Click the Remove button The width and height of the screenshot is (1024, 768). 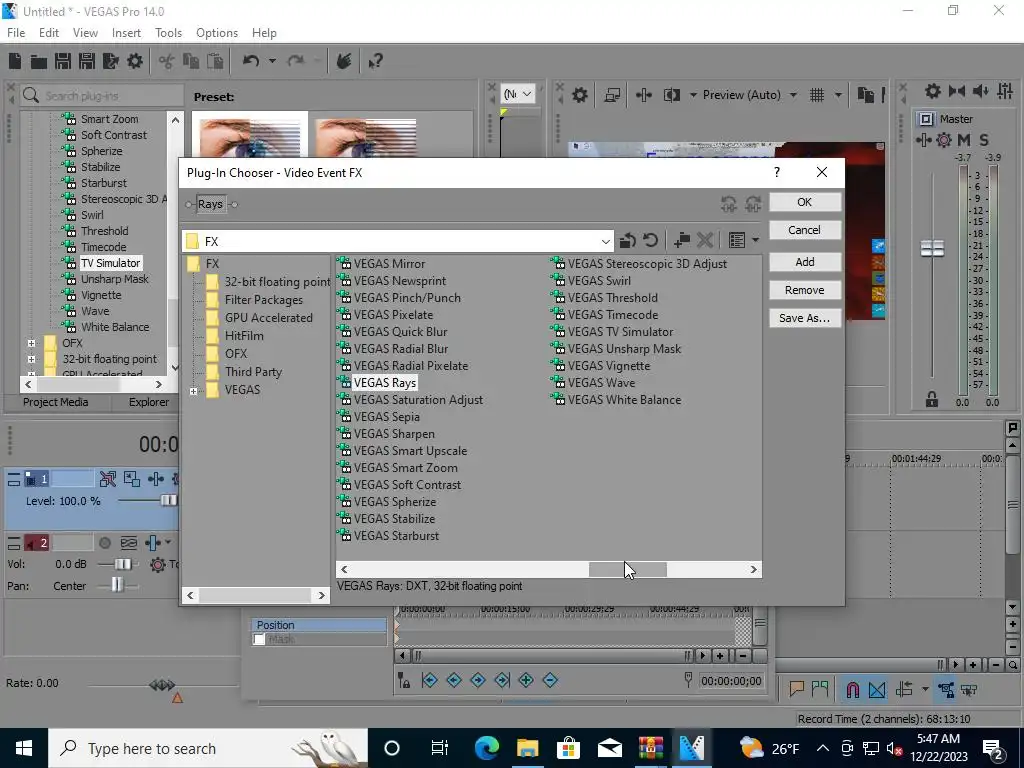click(x=805, y=290)
